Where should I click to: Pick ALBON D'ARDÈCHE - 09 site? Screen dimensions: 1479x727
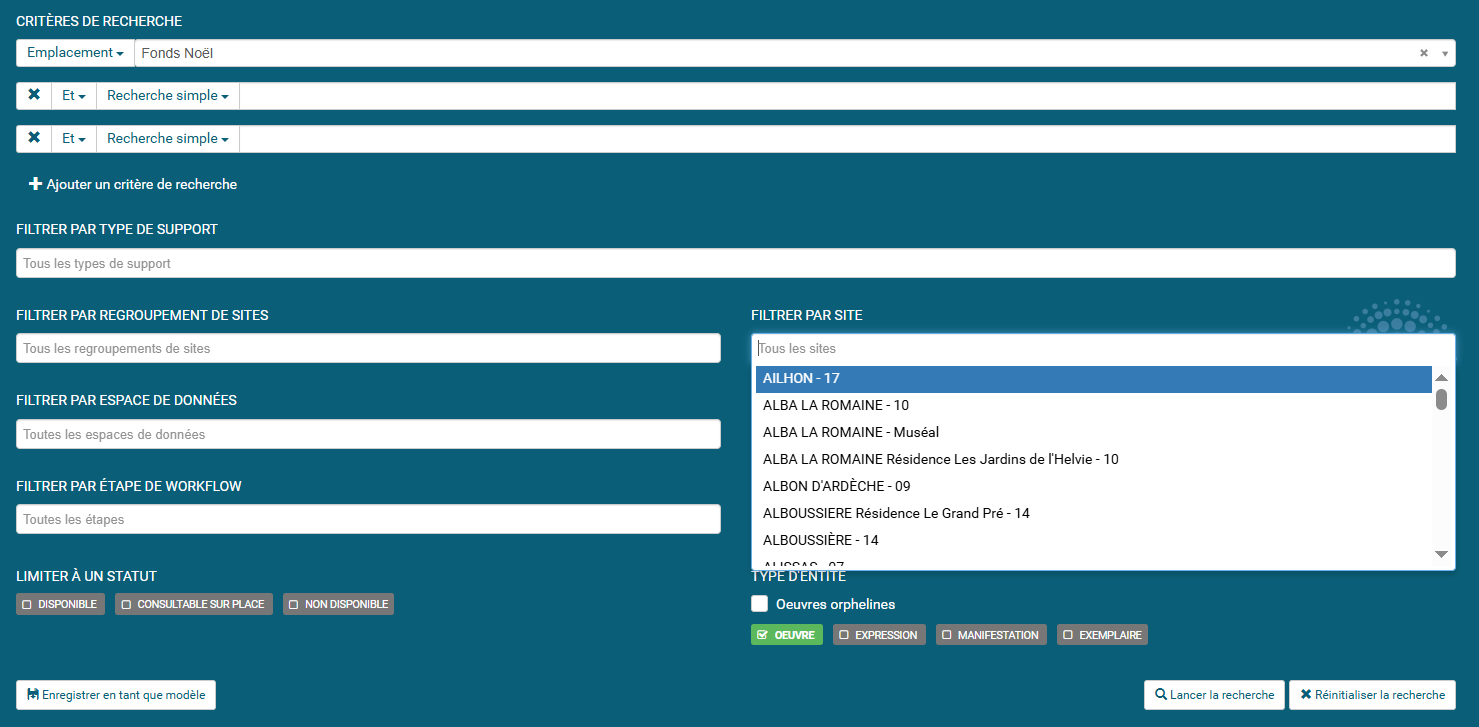pos(1094,487)
